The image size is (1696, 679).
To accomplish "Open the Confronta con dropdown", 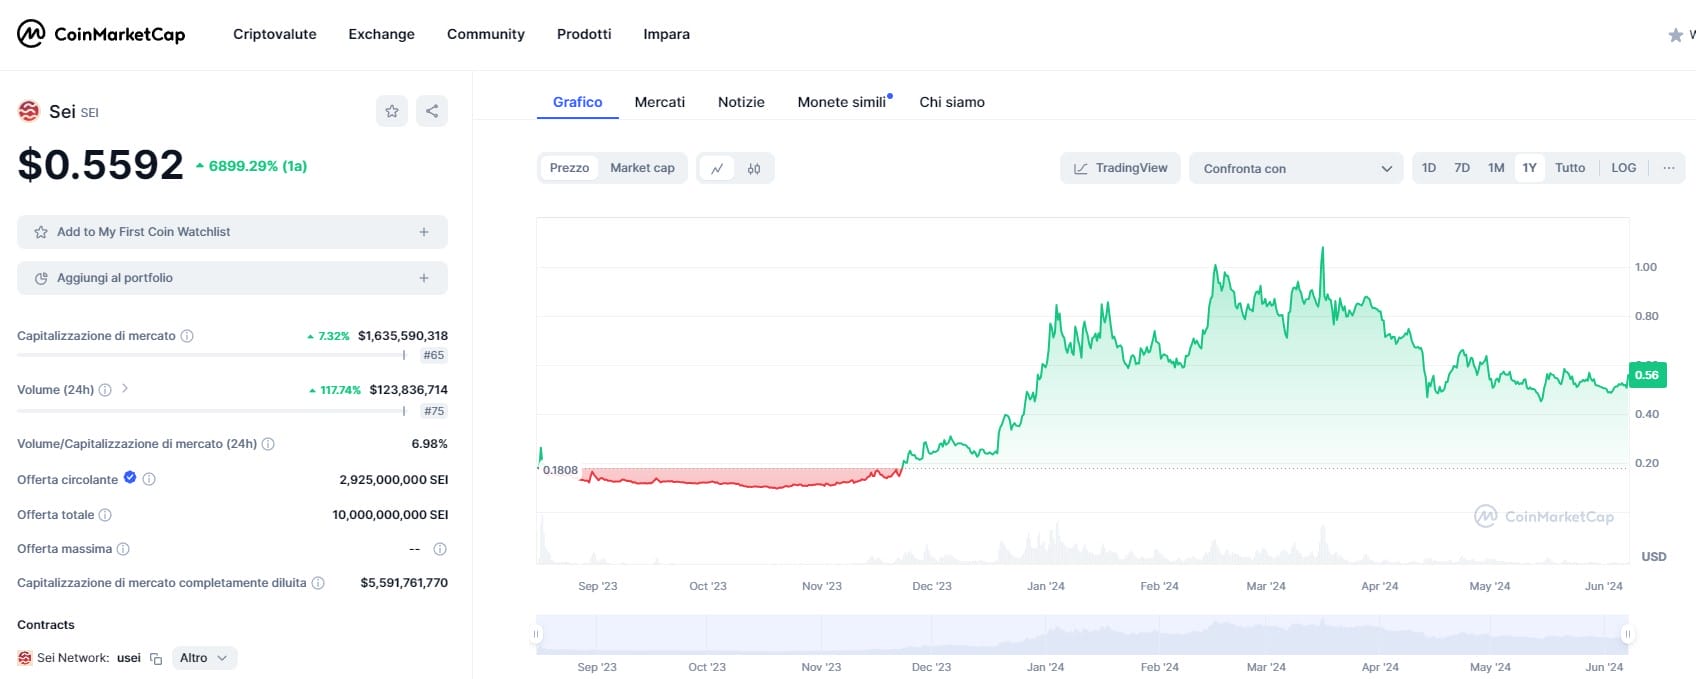I will (1297, 168).
